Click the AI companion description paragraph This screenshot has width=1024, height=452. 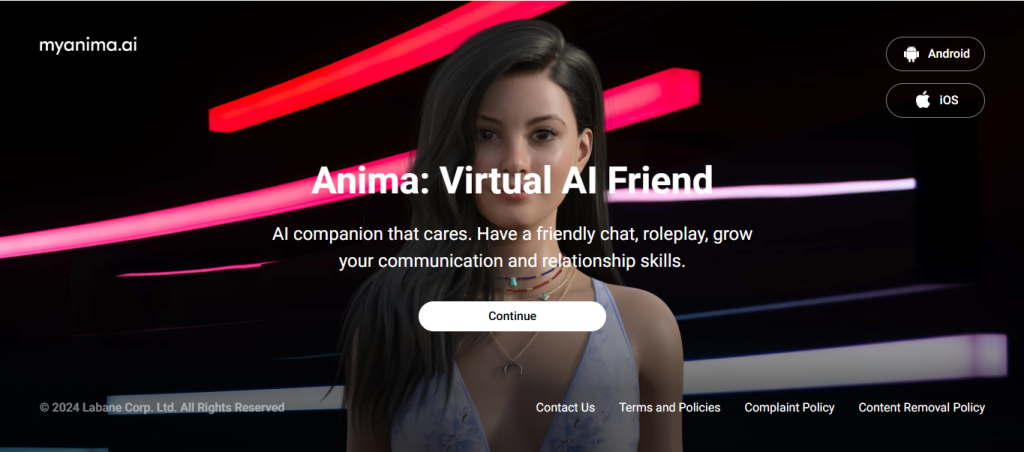tap(512, 248)
